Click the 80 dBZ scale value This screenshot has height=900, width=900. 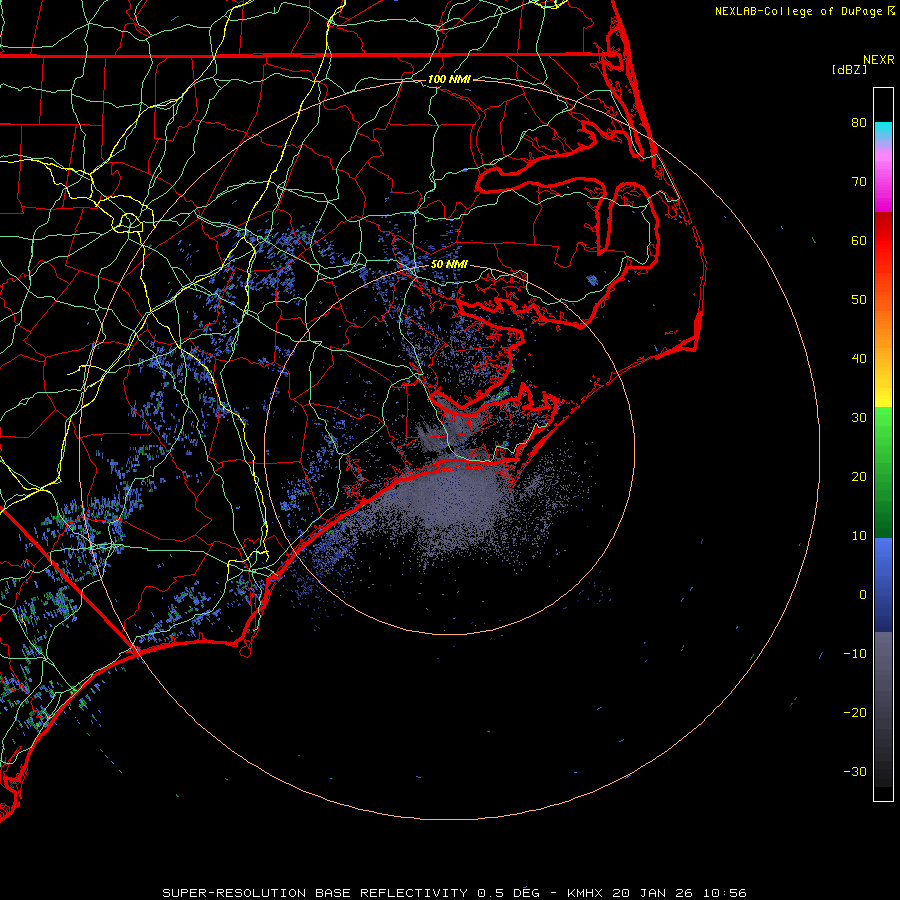(x=859, y=122)
